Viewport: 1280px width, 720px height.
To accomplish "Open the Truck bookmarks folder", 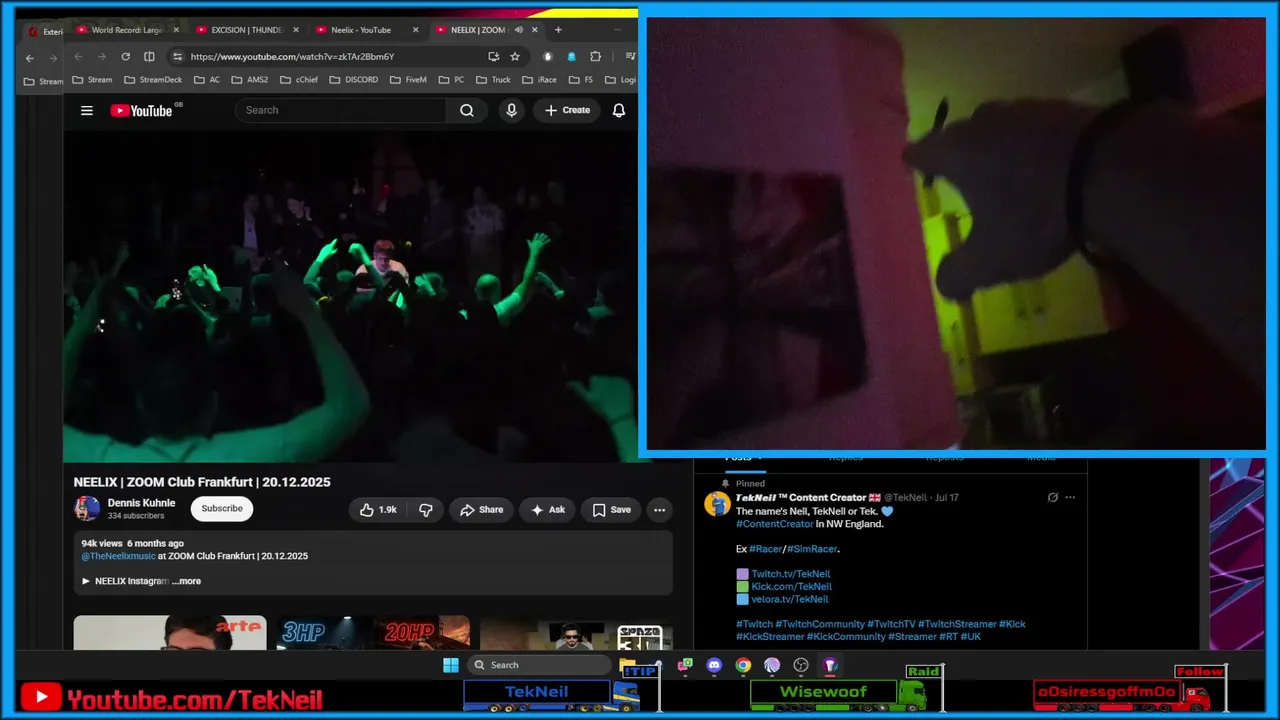I will click(493, 80).
